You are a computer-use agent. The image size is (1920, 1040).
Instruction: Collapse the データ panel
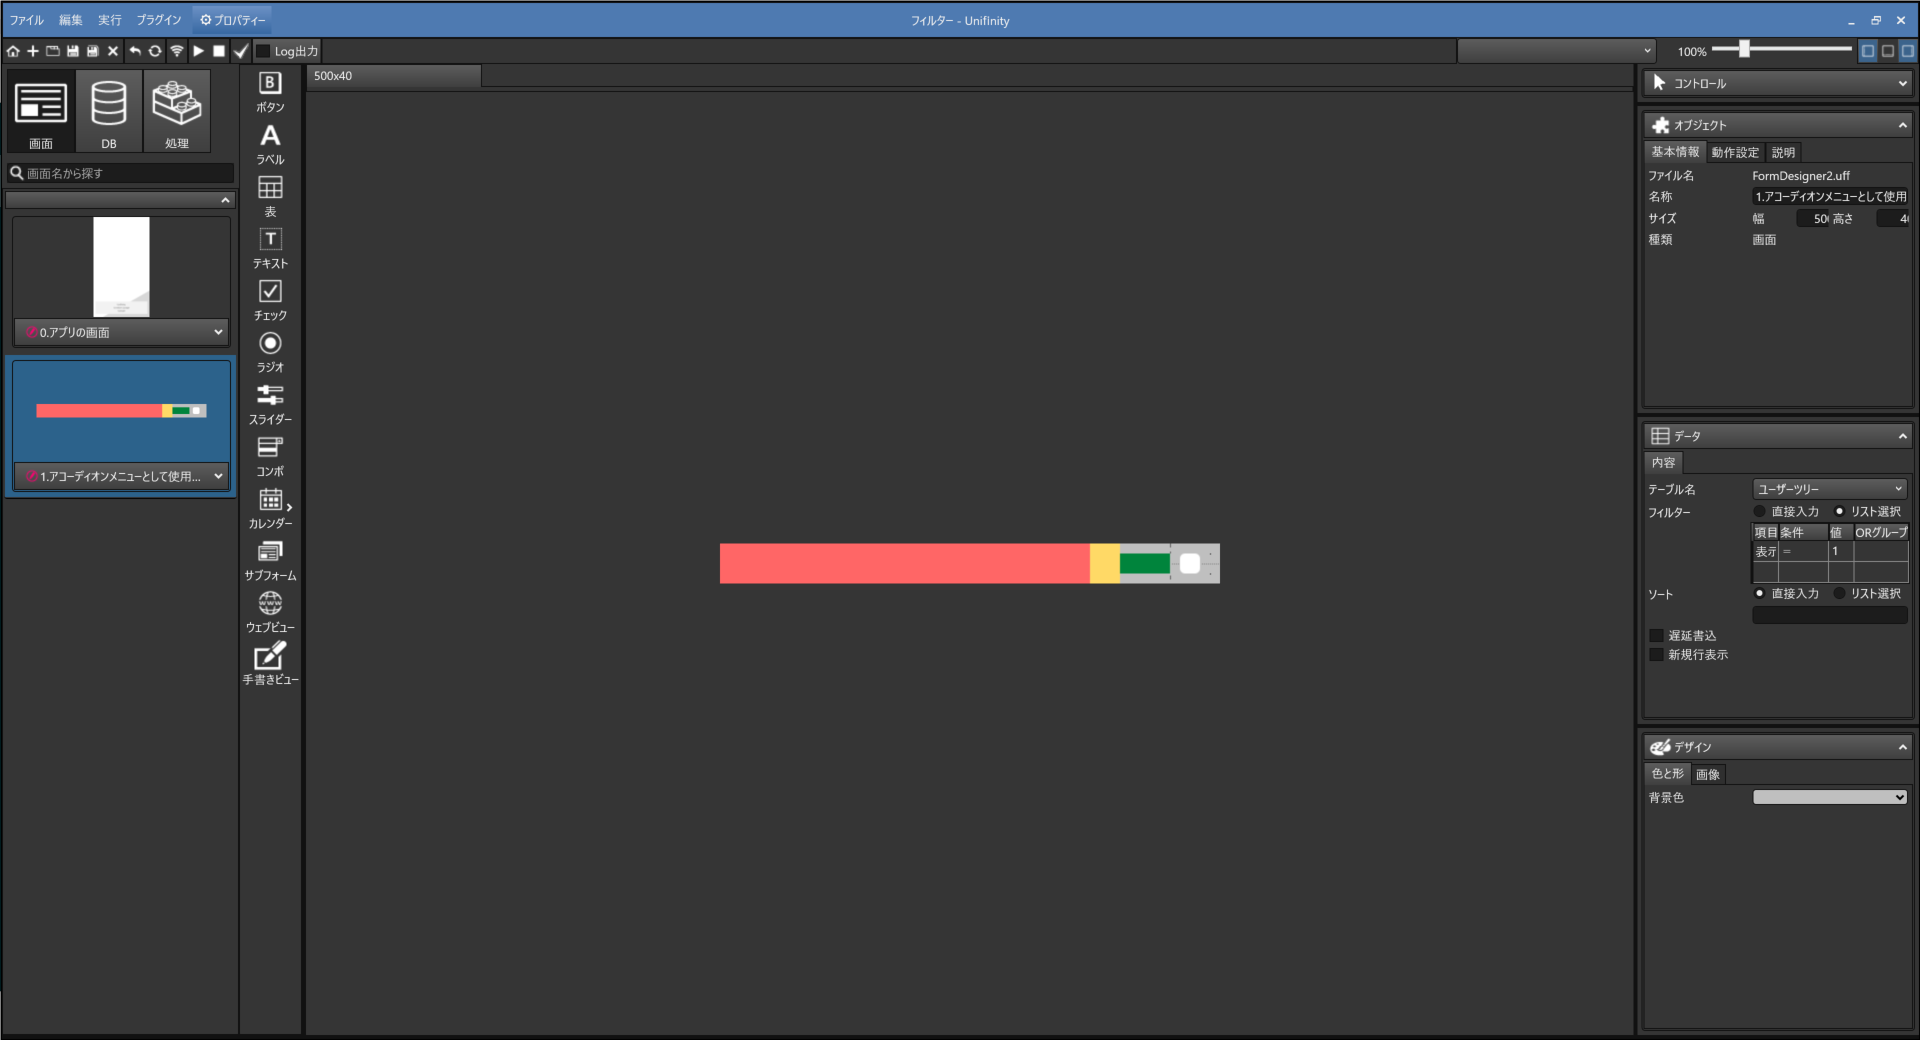point(1902,436)
